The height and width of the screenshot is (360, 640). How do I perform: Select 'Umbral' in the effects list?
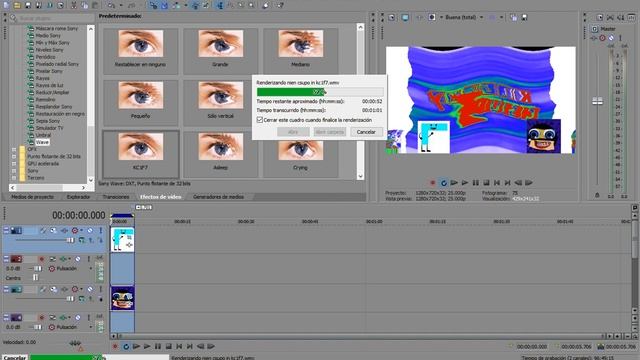tap(43, 135)
